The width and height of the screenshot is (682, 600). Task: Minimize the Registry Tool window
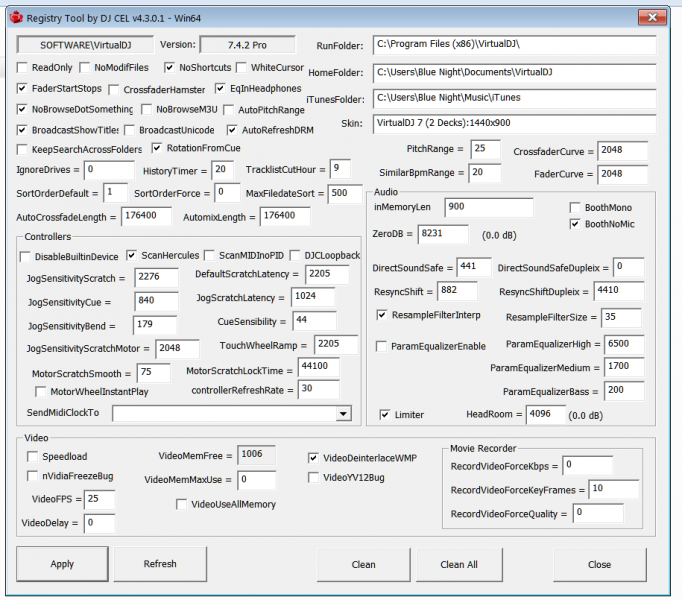coord(597,18)
